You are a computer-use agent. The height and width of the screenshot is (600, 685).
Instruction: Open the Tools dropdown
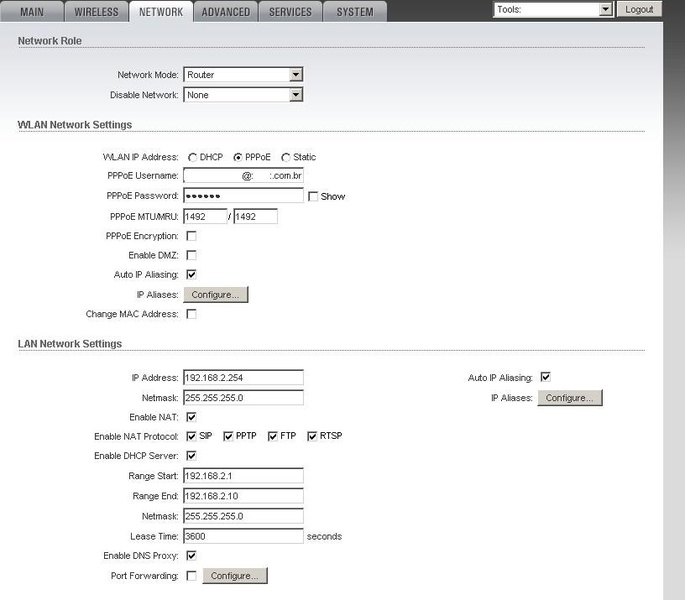coord(553,10)
